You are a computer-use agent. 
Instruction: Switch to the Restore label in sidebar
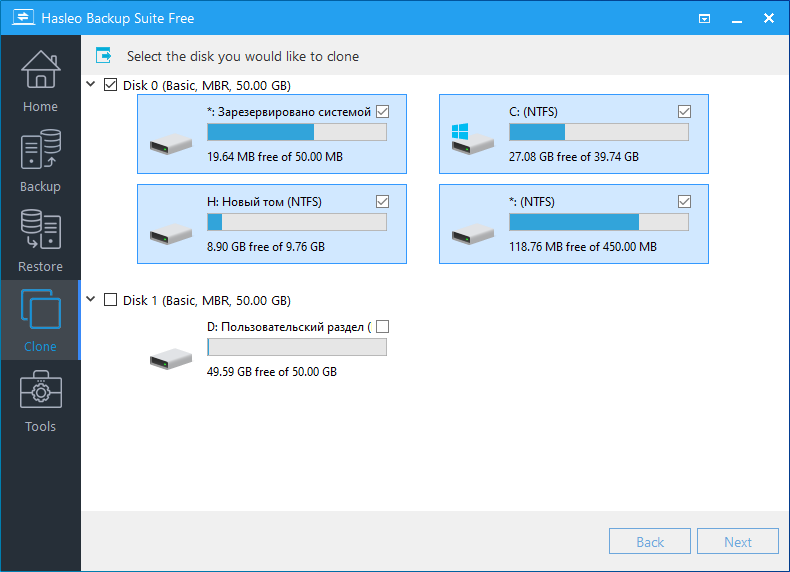[x=40, y=267]
